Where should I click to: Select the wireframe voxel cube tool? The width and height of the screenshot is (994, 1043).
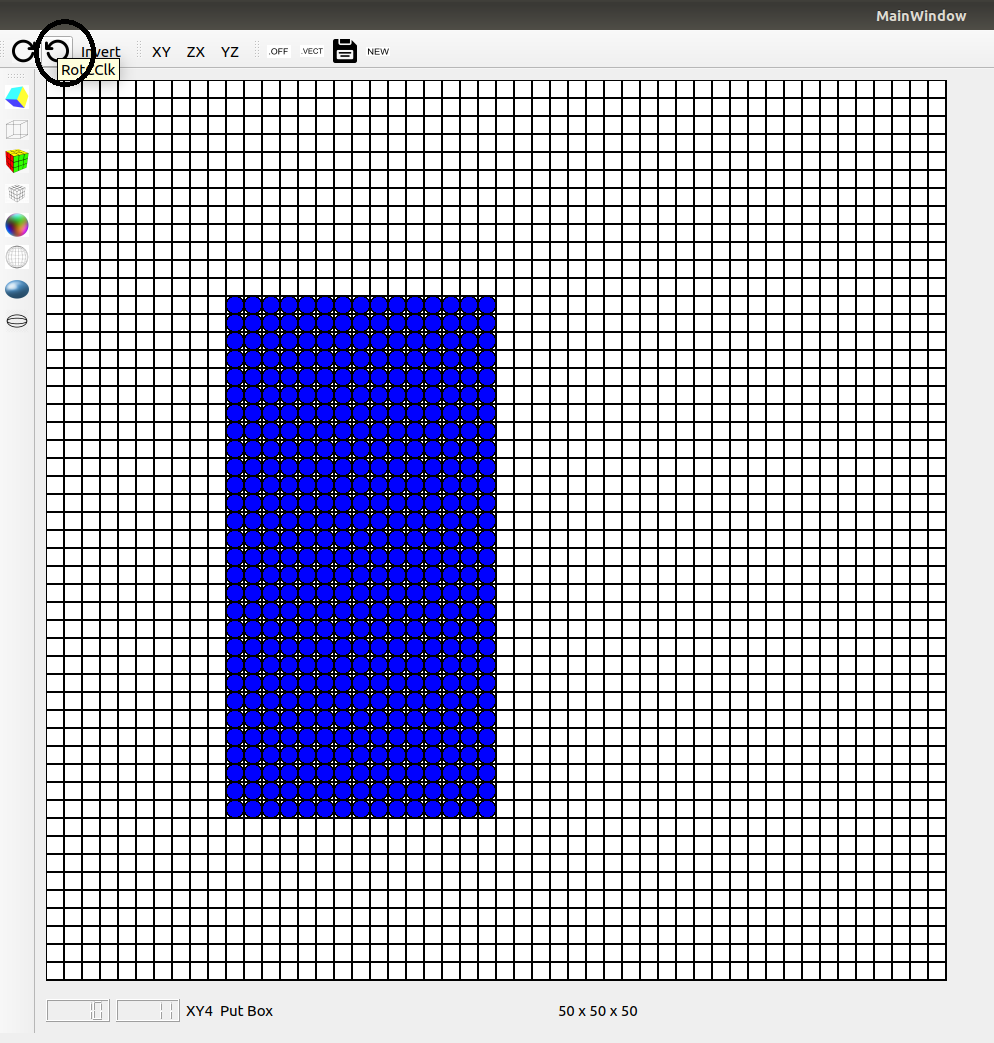[16, 193]
